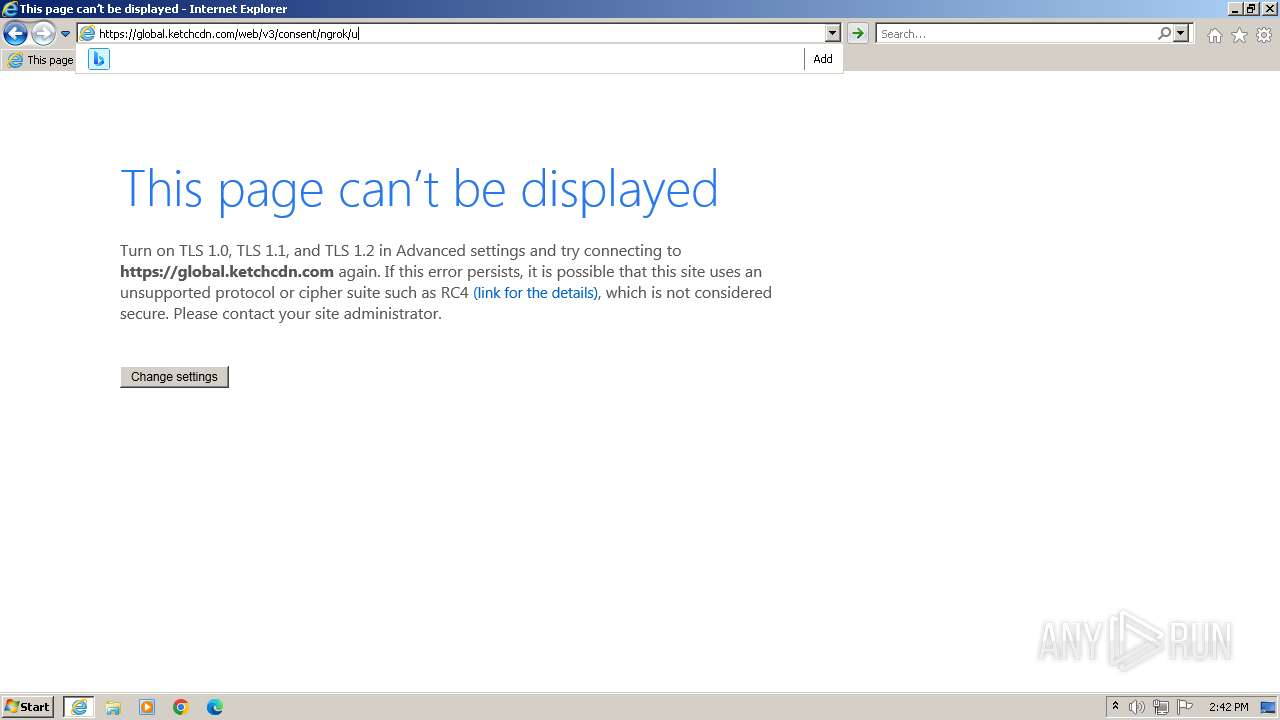The width and height of the screenshot is (1280, 720).
Task: Open the search provider dropdown arrow
Action: 1181,34
